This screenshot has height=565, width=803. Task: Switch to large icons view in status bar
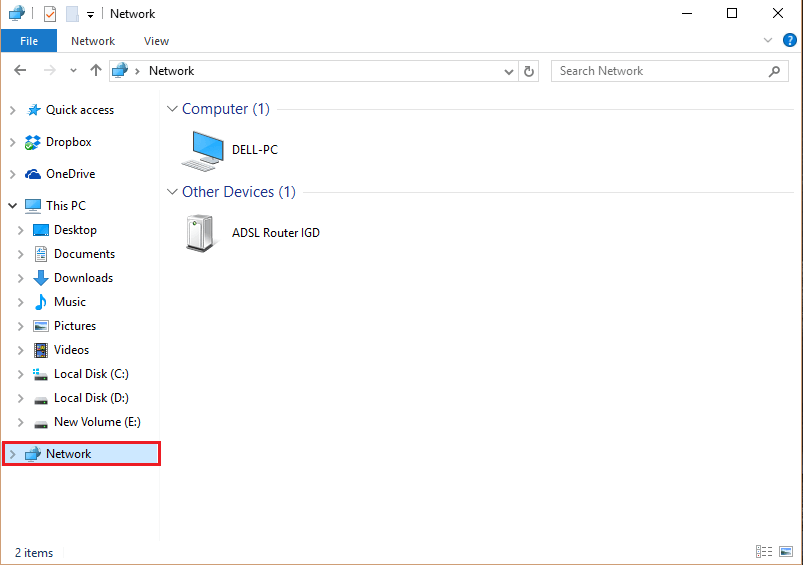coord(787,552)
